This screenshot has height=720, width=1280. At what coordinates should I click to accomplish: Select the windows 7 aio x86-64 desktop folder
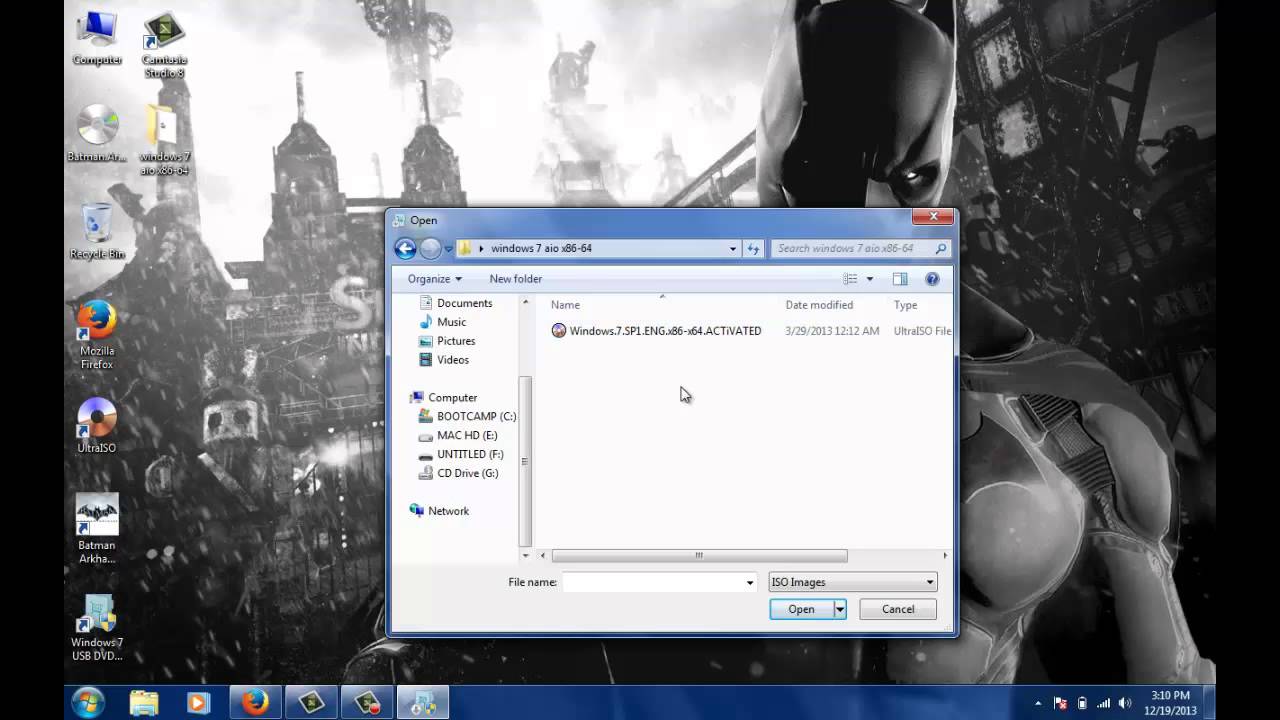(164, 140)
